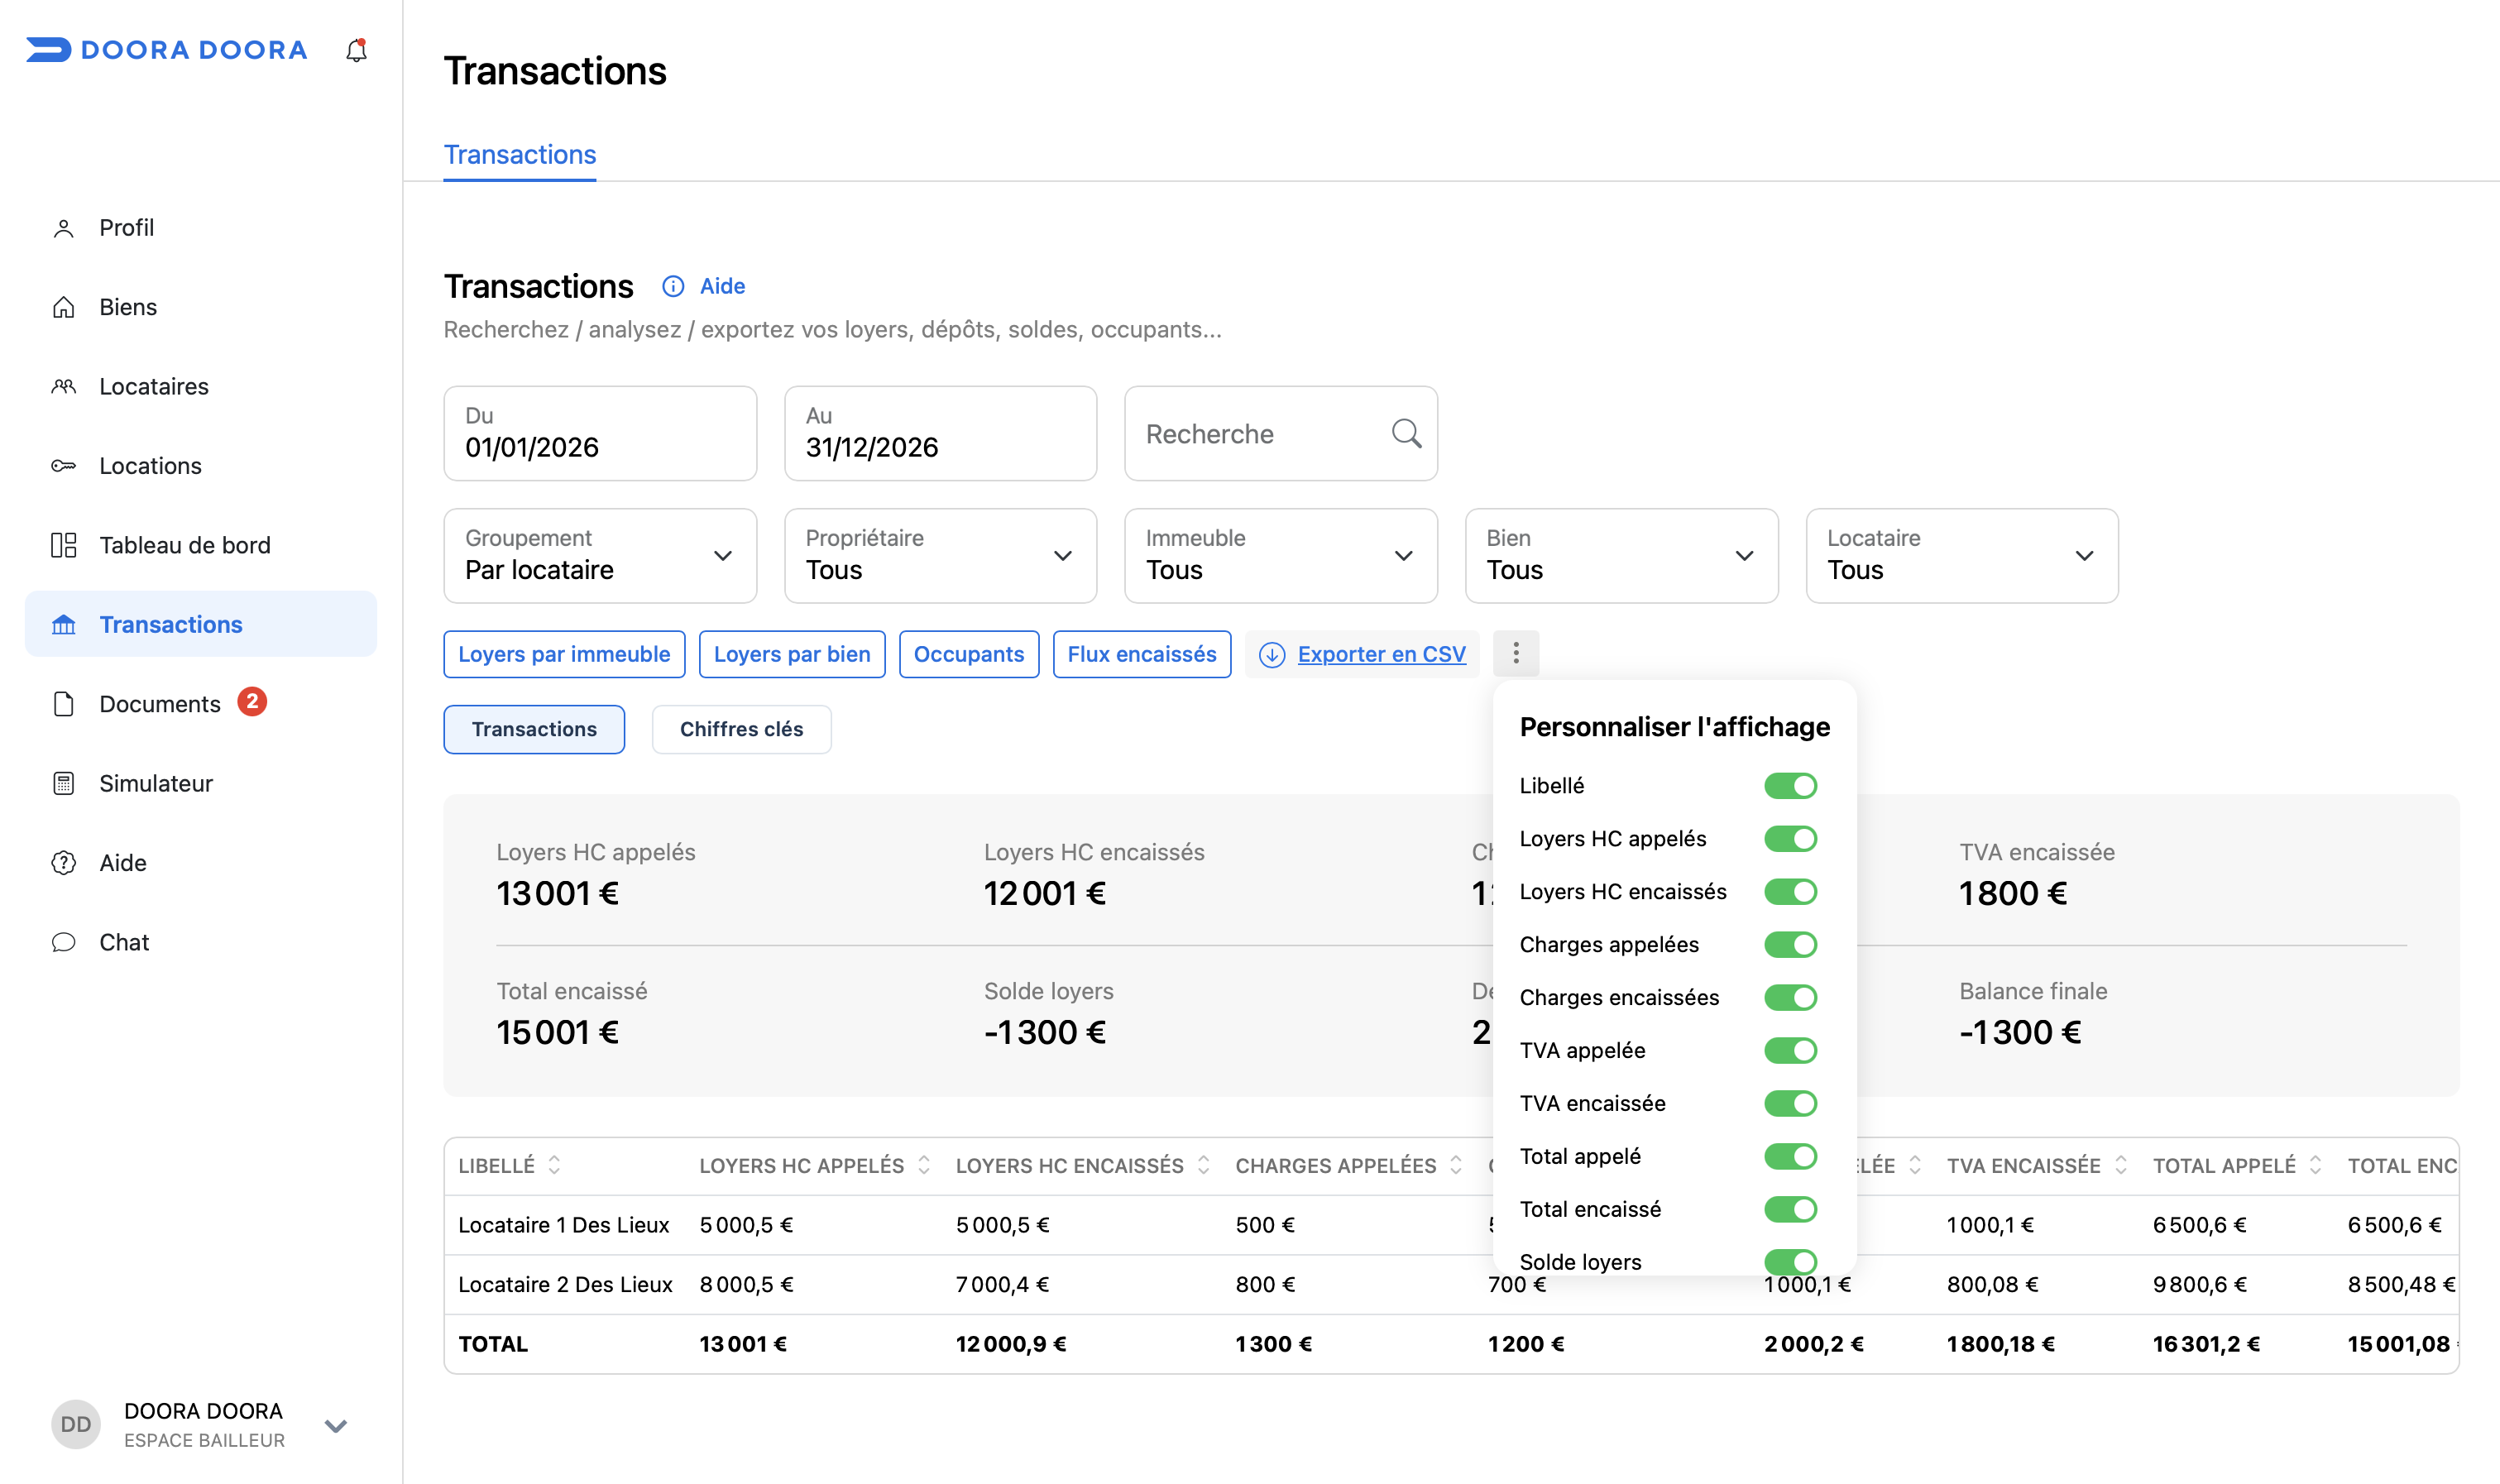The width and height of the screenshot is (2500, 1484).
Task: Click the Documents badge showing 2
Action: tap(252, 702)
